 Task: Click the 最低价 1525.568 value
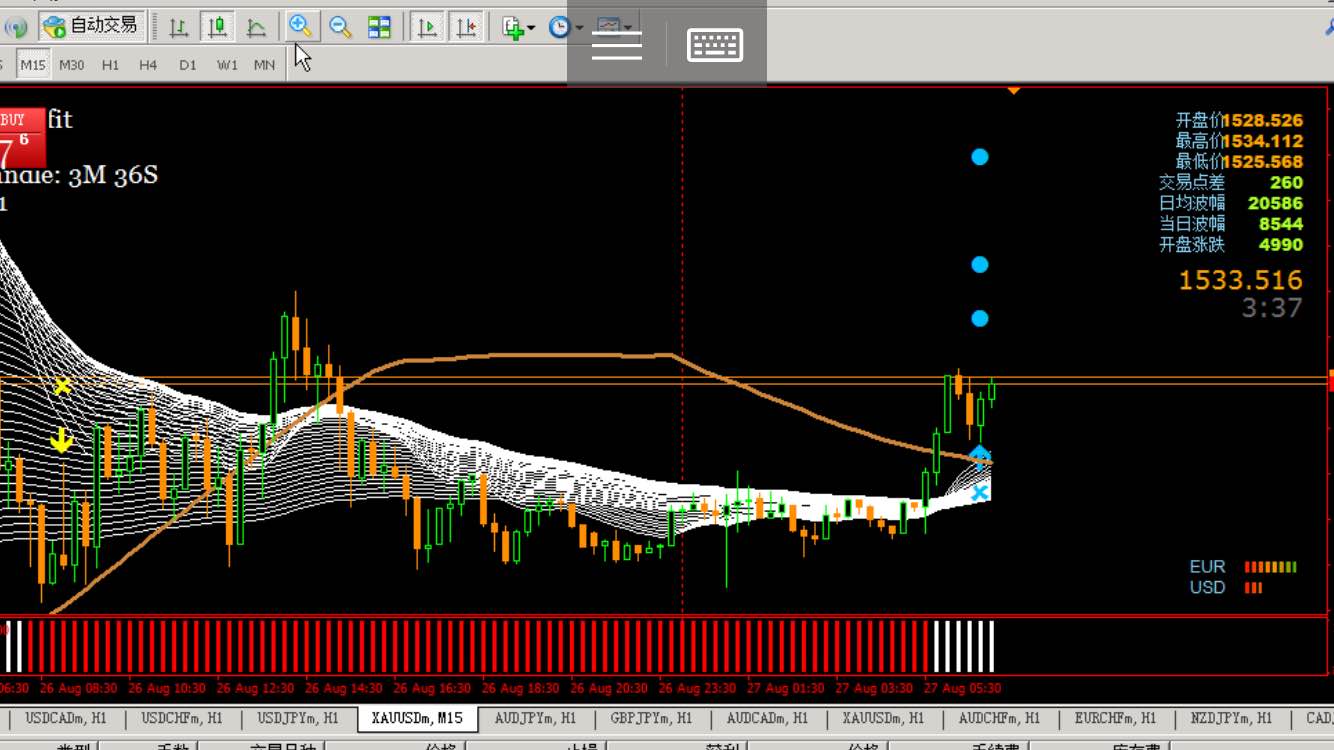coord(1263,161)
